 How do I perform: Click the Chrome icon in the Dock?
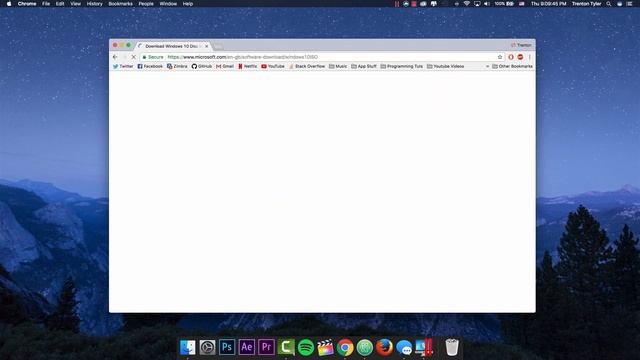[345, 347]
